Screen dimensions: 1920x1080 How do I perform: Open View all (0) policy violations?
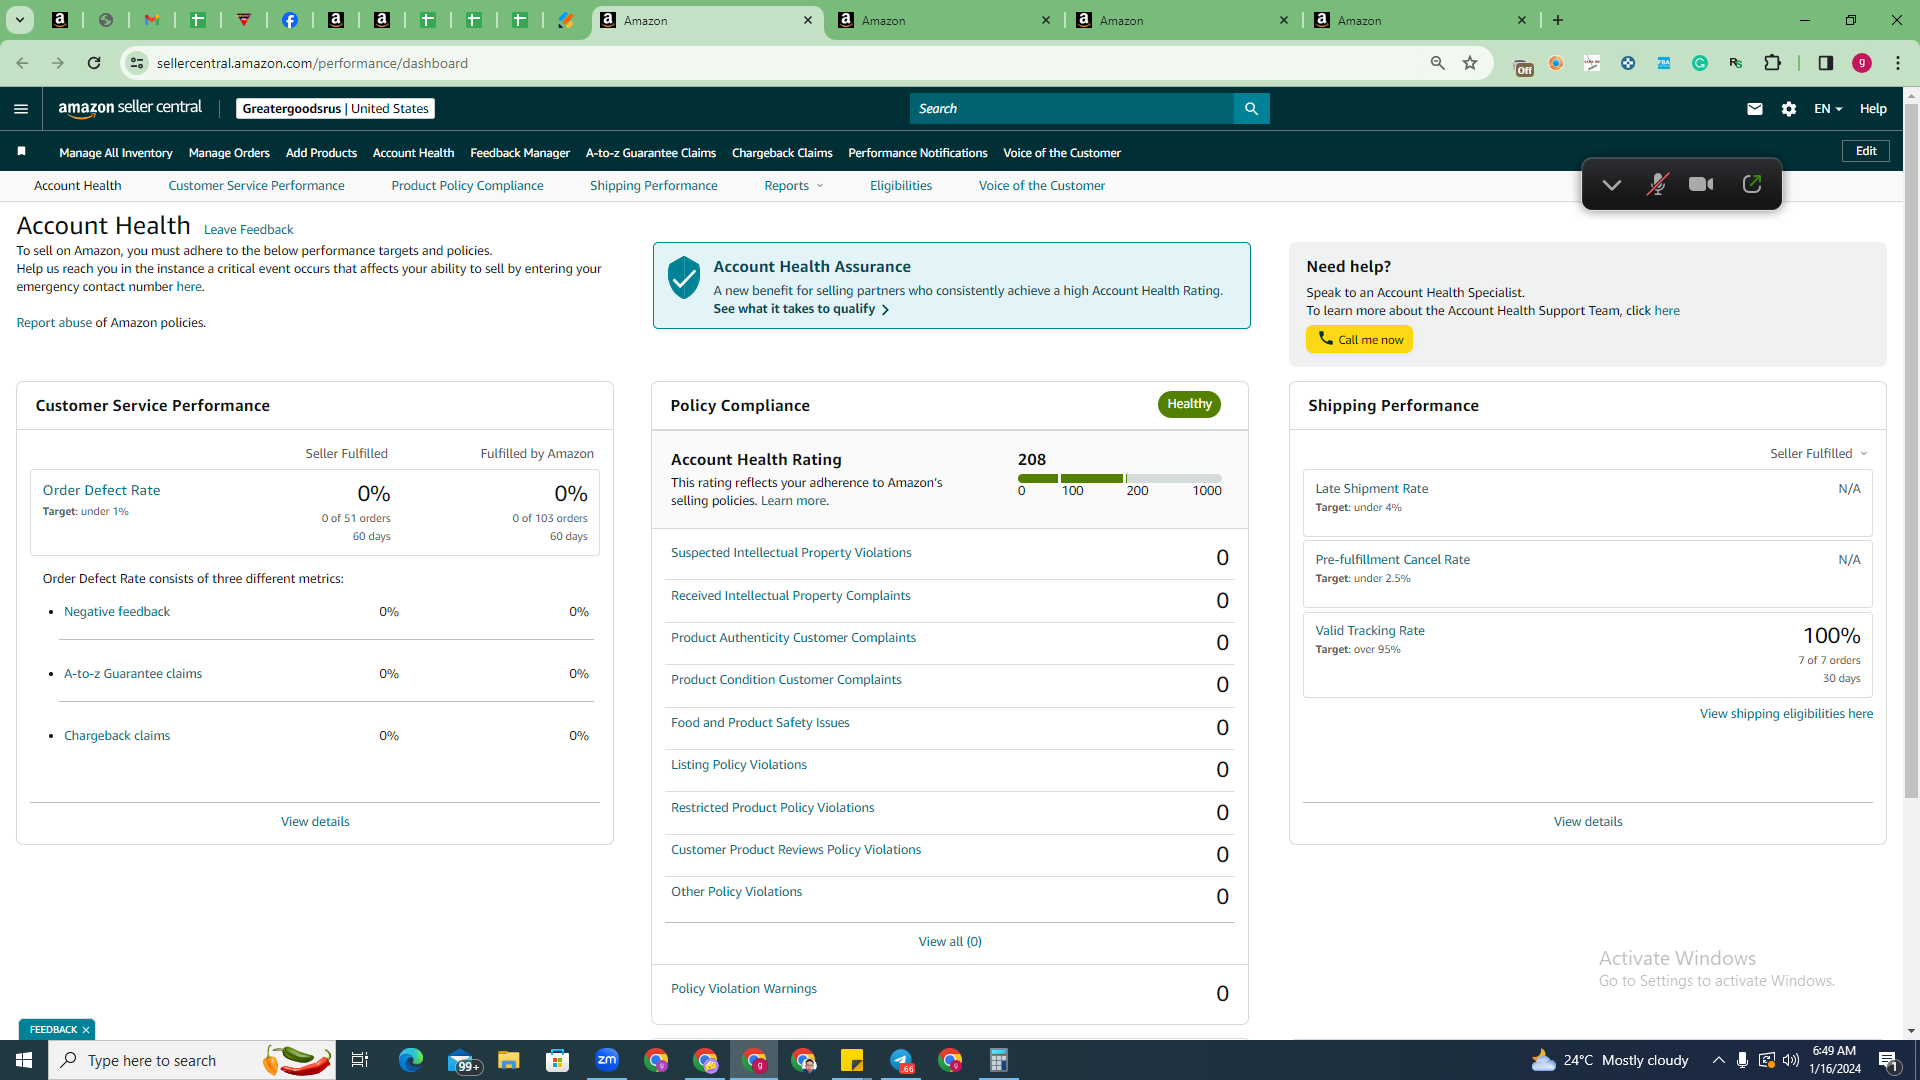pyautogui.click(x=950, y=942)
